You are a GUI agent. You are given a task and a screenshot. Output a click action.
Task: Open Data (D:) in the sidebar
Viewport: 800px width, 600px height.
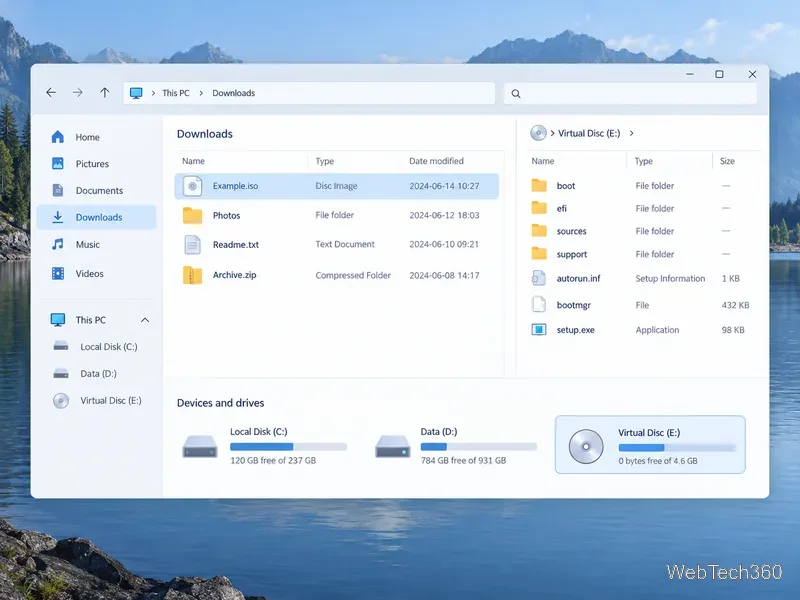pyautogui.click(x=97, y=373)
